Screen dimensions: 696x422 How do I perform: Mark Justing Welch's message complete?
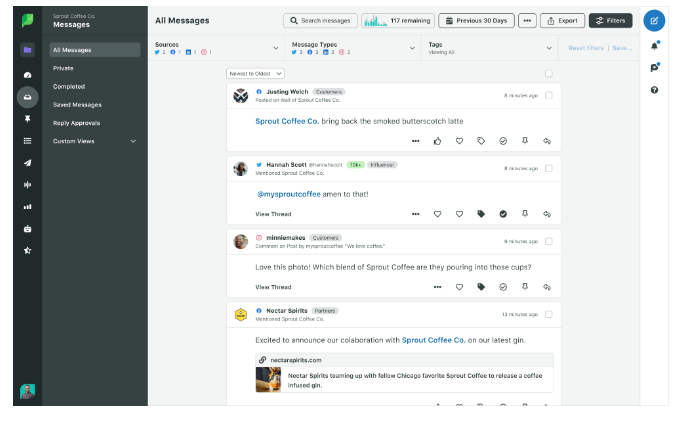pos(503,141)
